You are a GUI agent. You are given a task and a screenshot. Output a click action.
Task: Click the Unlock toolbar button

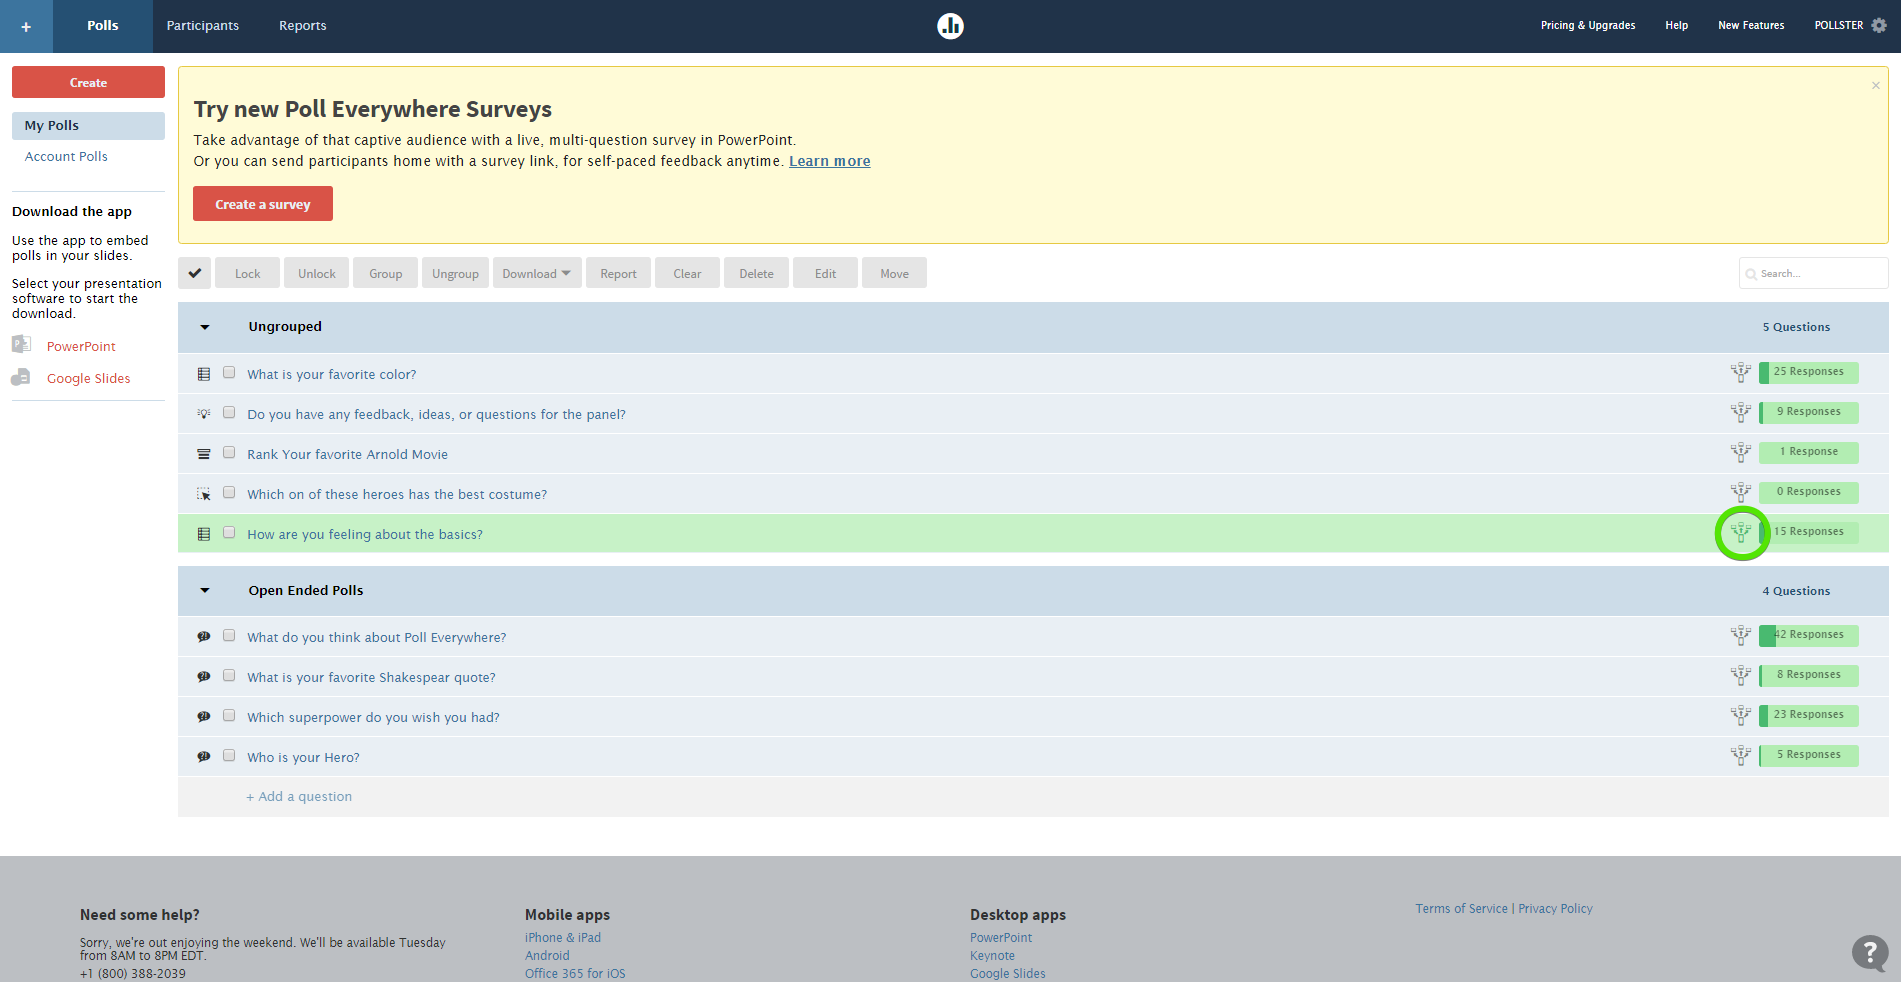pyautogui.click(x=317, y=273)
